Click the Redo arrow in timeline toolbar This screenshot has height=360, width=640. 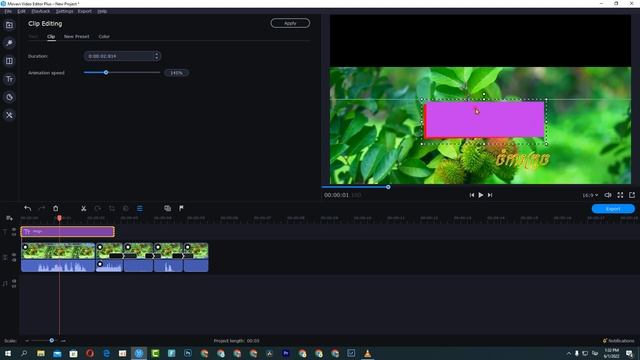pyautogui.click(x=41, y=208)
